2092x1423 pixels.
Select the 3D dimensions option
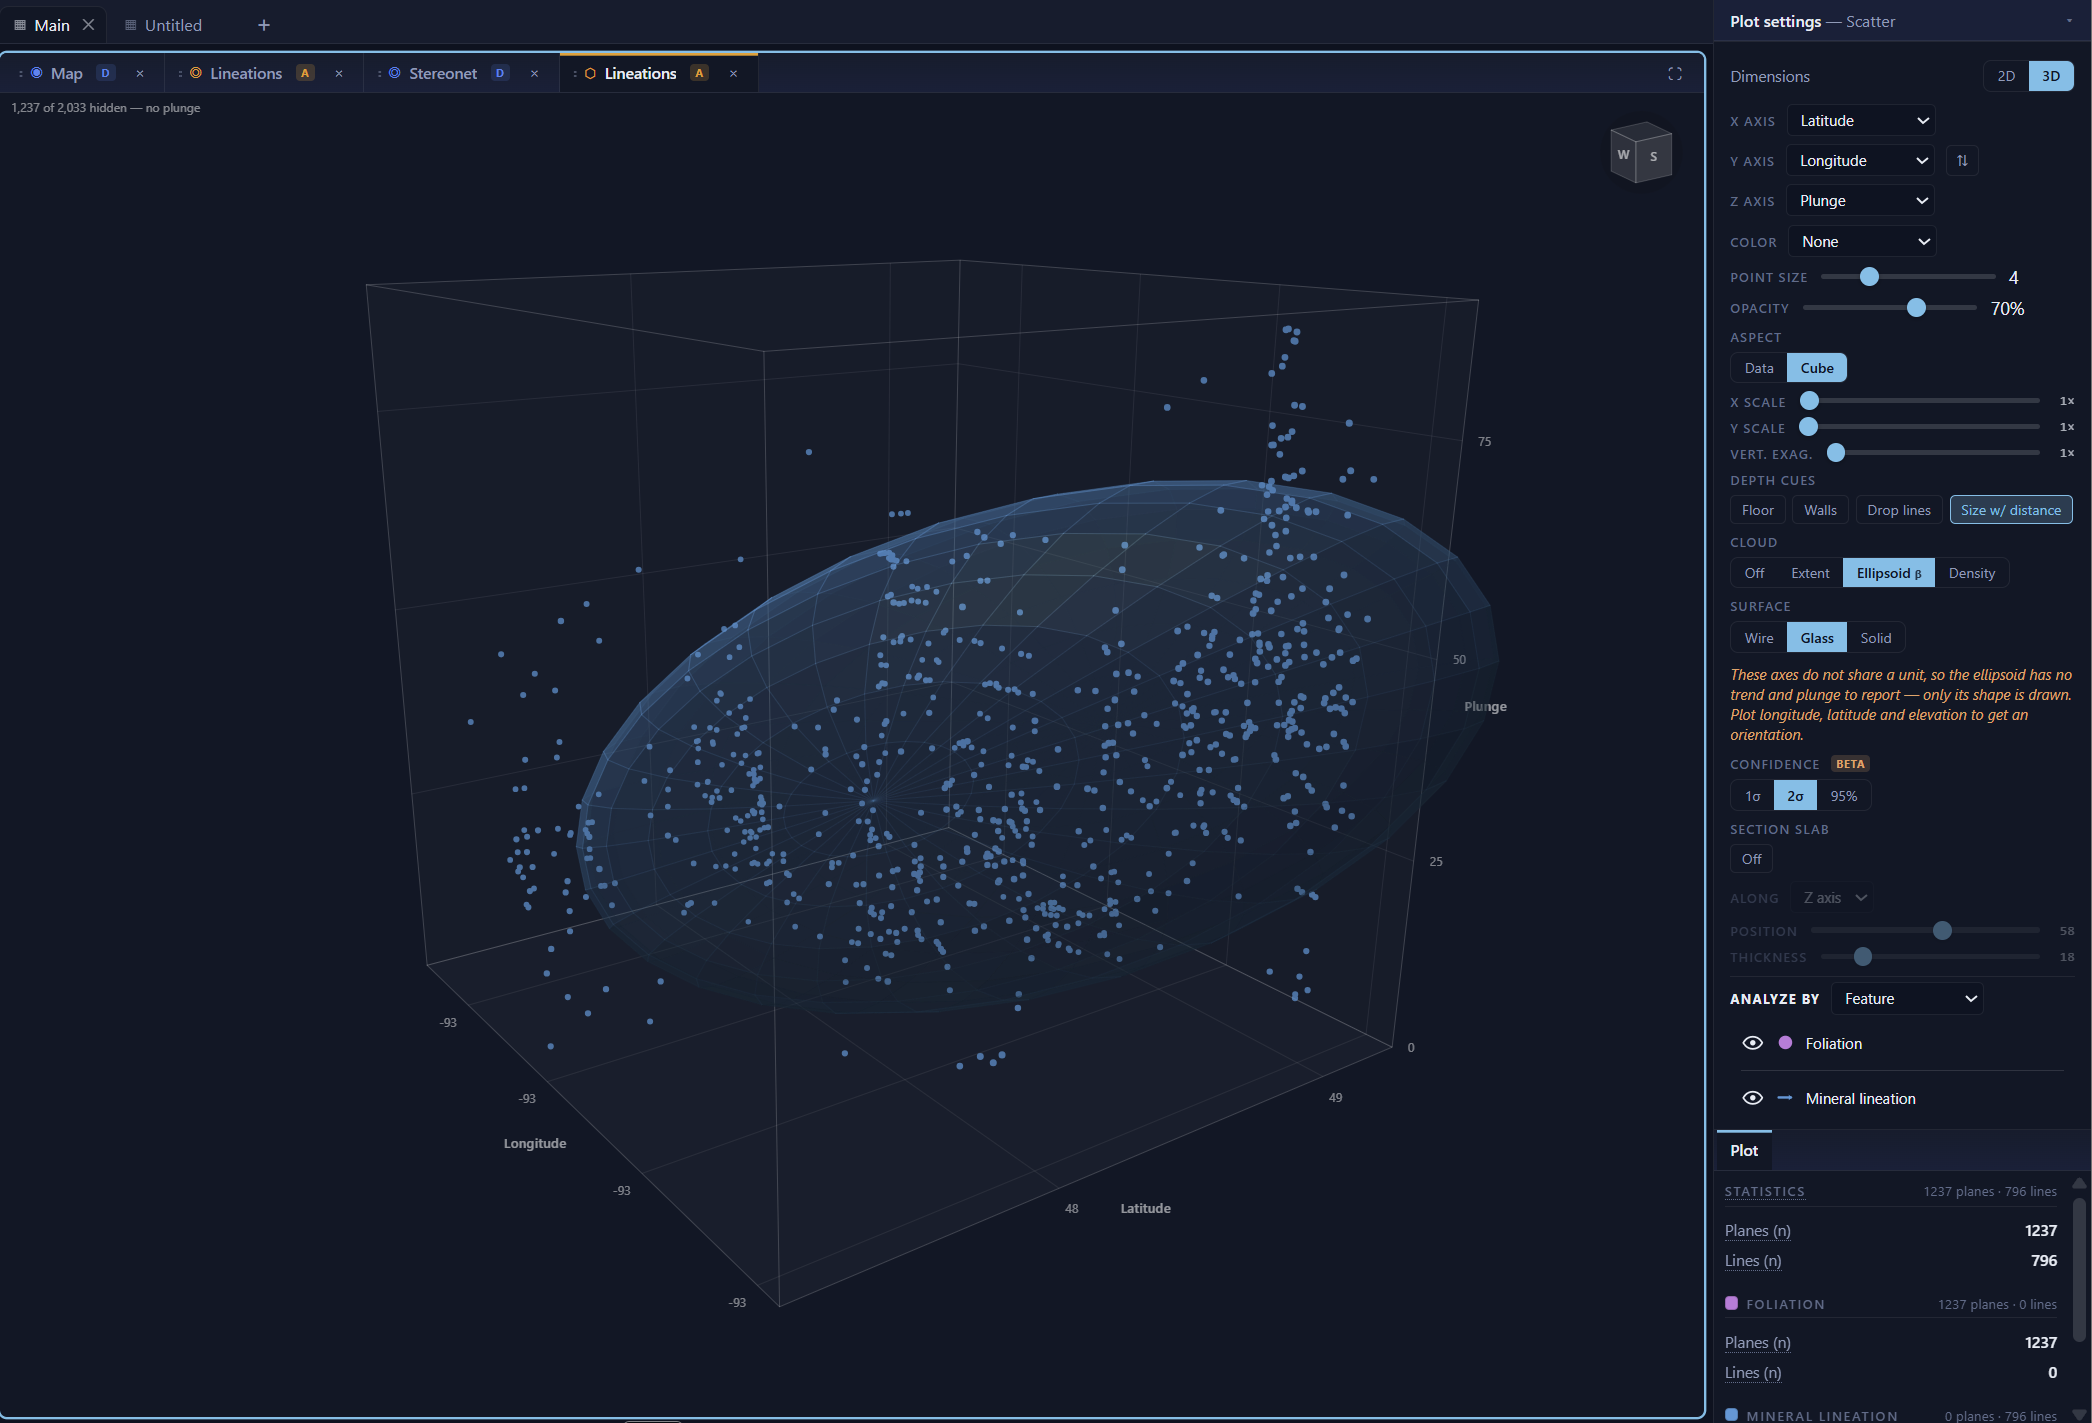[2051, 76]
